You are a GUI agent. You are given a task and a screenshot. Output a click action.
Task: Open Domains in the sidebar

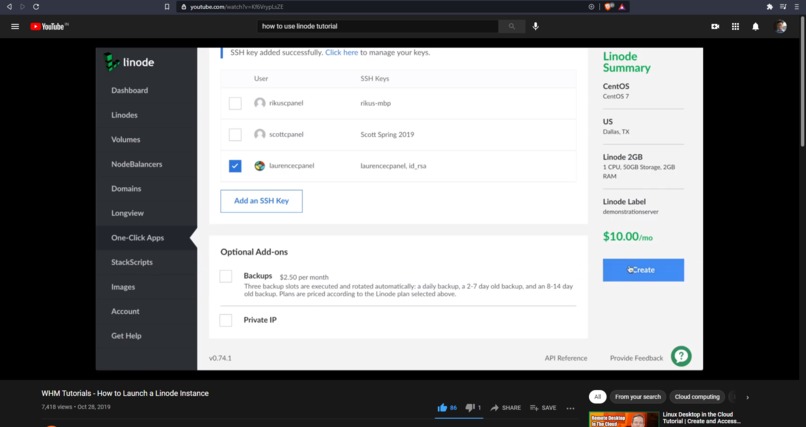(126, 189)
